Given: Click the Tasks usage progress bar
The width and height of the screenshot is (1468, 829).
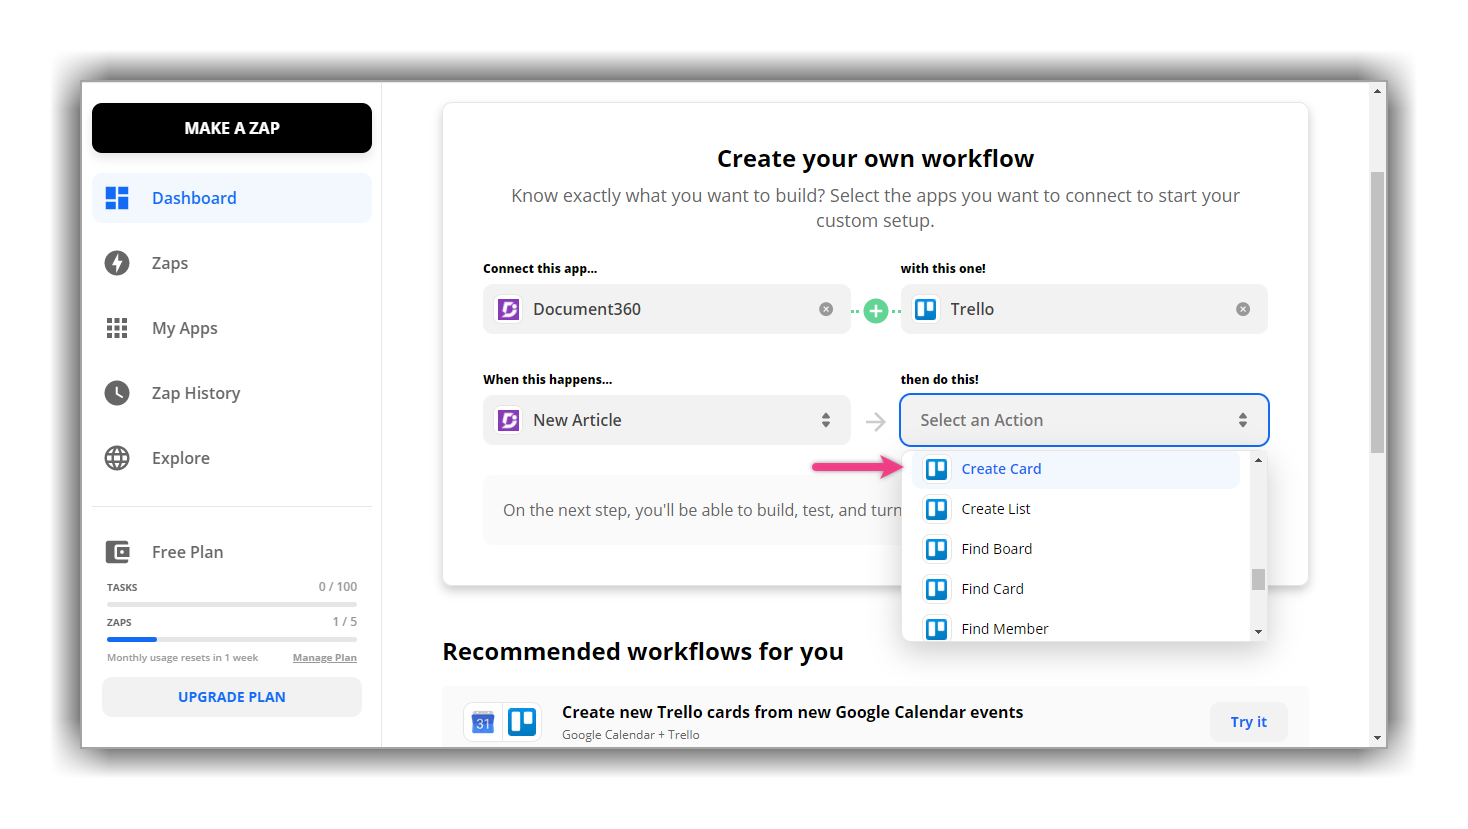Looking at the screenshot, I should pyautogui.click(x=232, y=604).
